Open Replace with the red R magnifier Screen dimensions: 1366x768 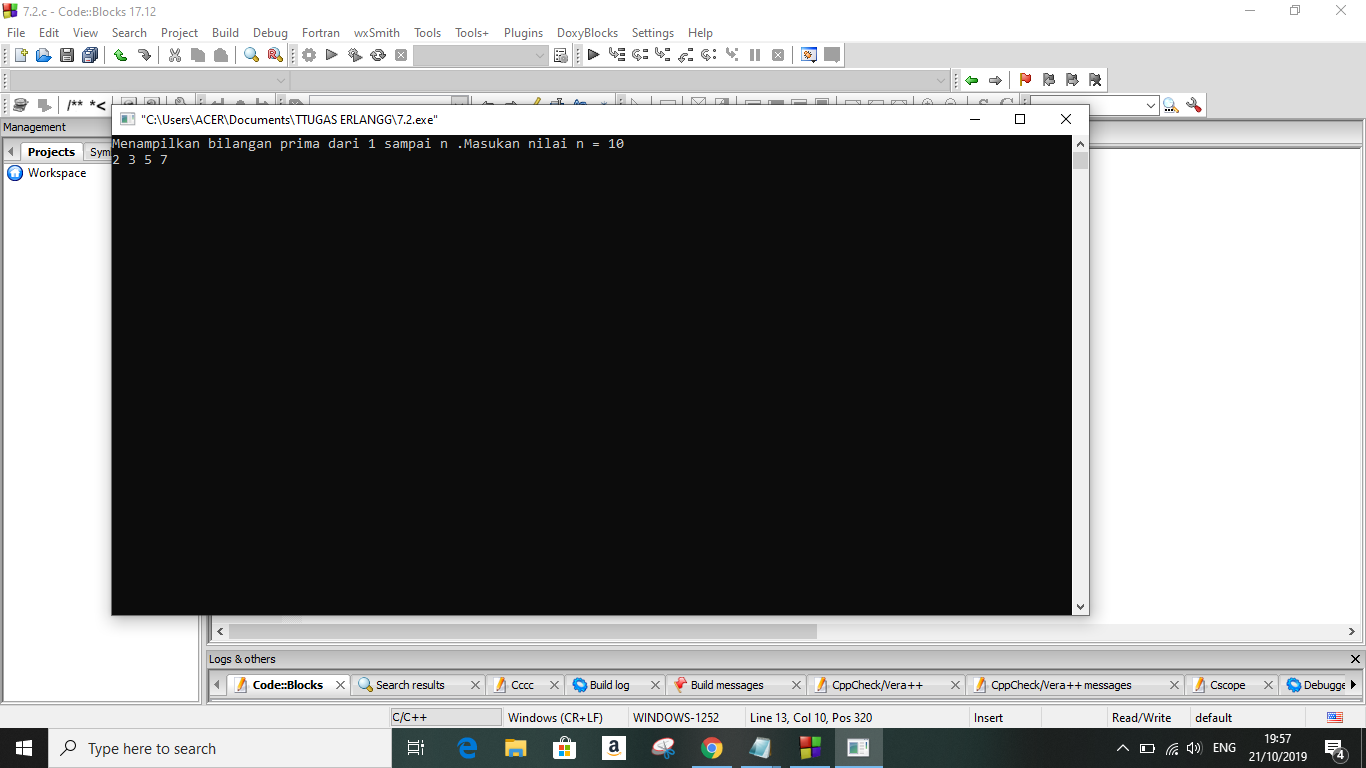tap(275, 55)
